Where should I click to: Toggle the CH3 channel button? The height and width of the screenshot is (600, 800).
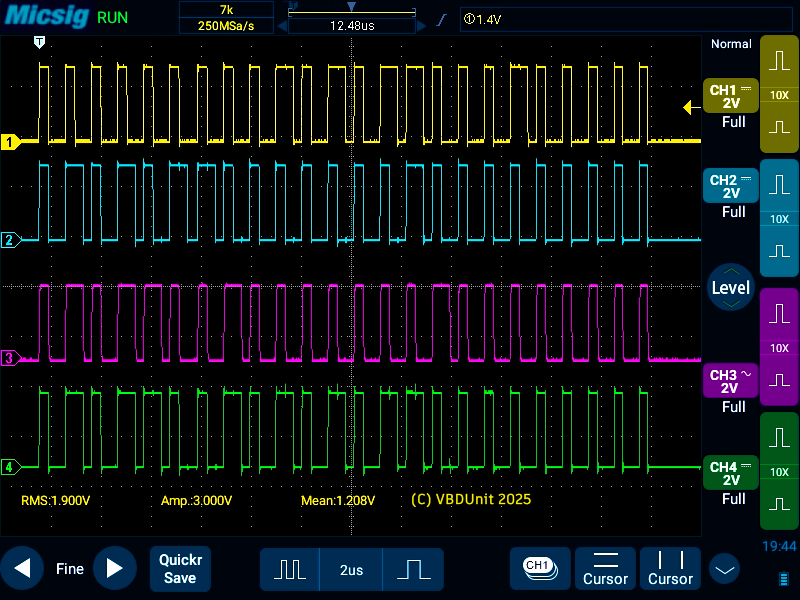tap(731, 381)
